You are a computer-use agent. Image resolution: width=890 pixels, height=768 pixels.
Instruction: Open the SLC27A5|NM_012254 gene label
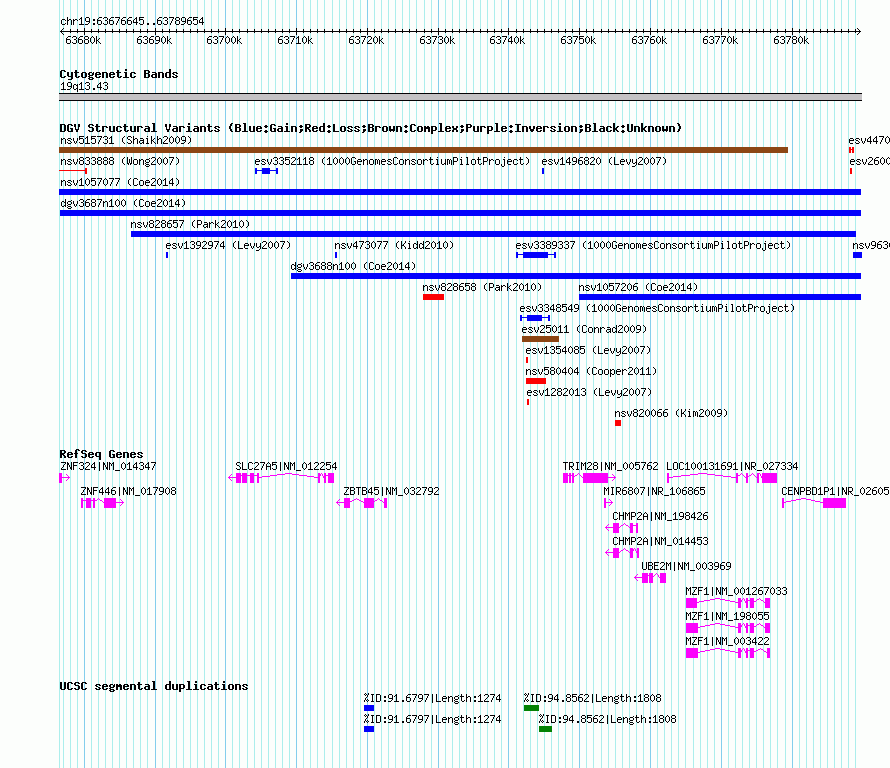tap(286, 466)
